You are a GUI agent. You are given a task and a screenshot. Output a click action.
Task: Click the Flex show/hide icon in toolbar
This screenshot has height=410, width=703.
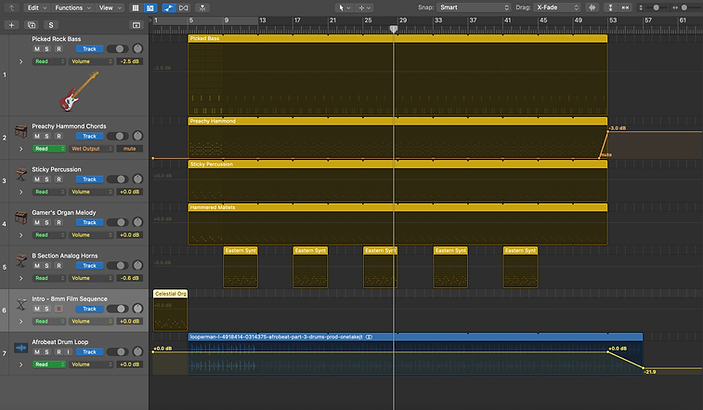[183, 8]
